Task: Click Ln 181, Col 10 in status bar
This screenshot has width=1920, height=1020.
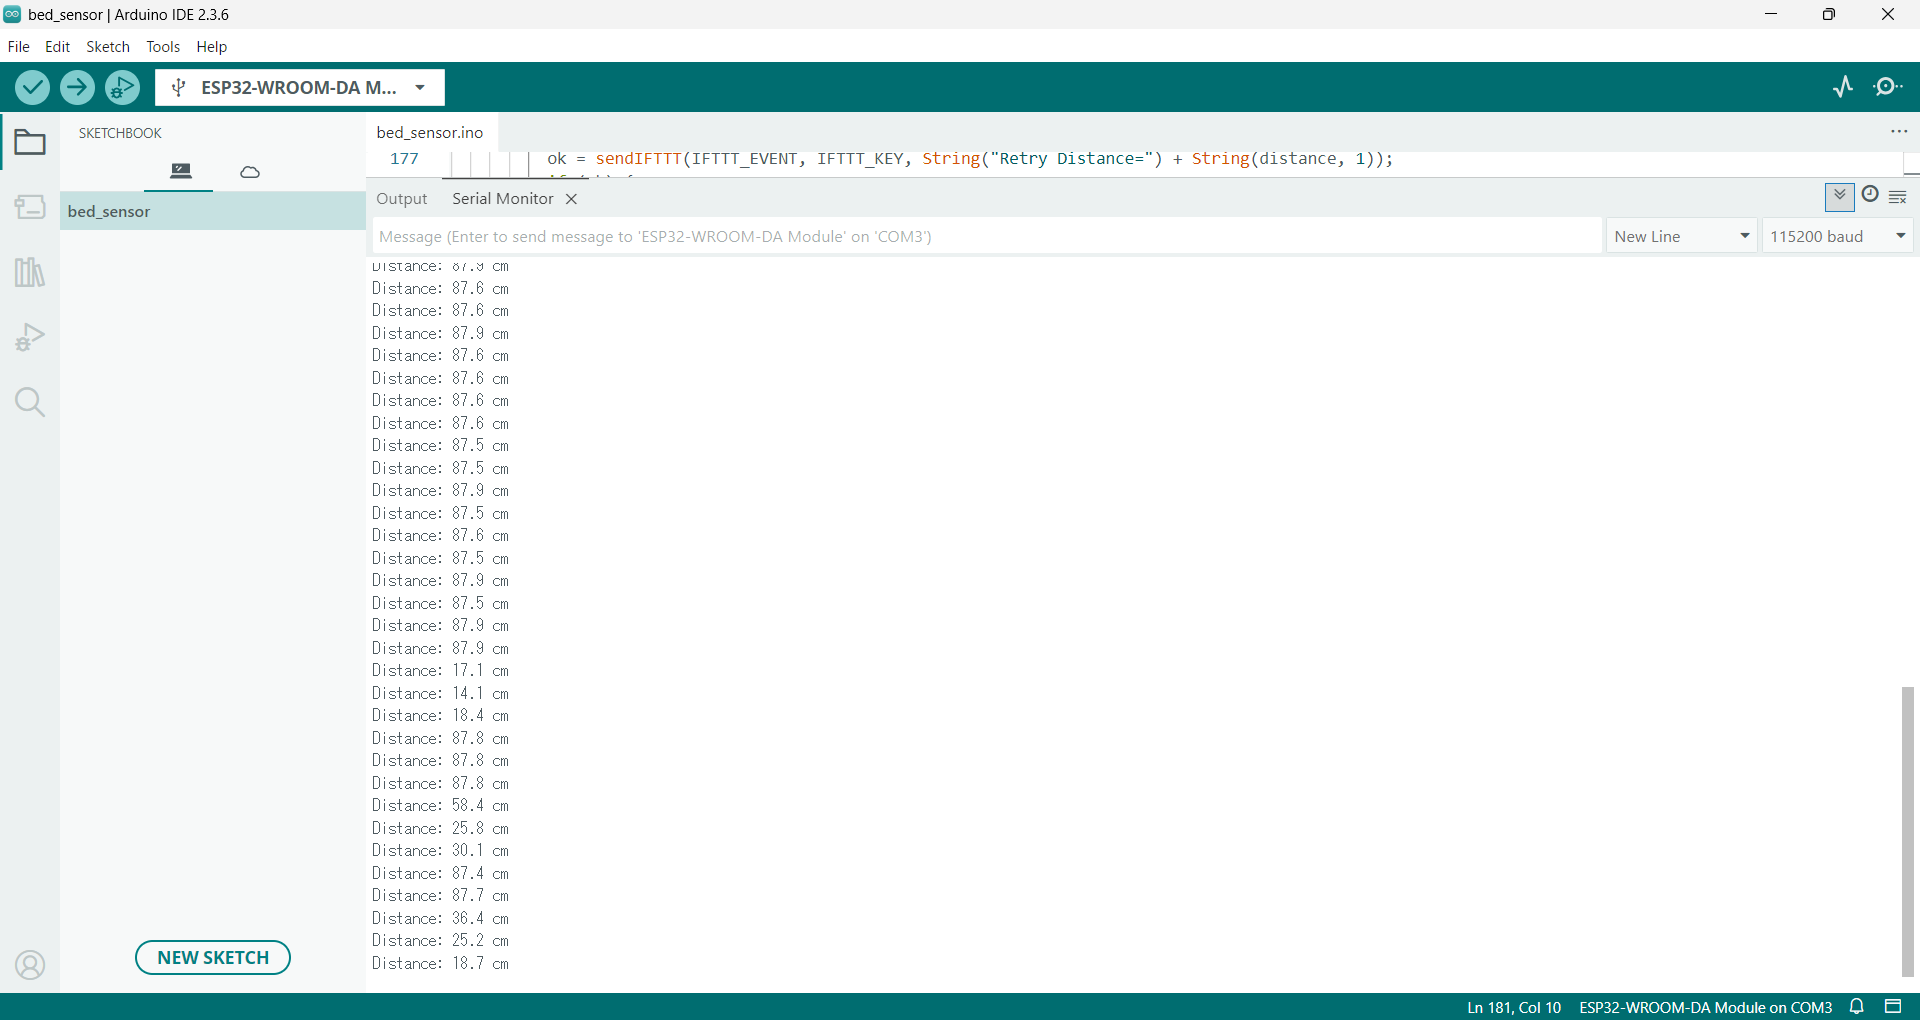Action: 1514,1008
